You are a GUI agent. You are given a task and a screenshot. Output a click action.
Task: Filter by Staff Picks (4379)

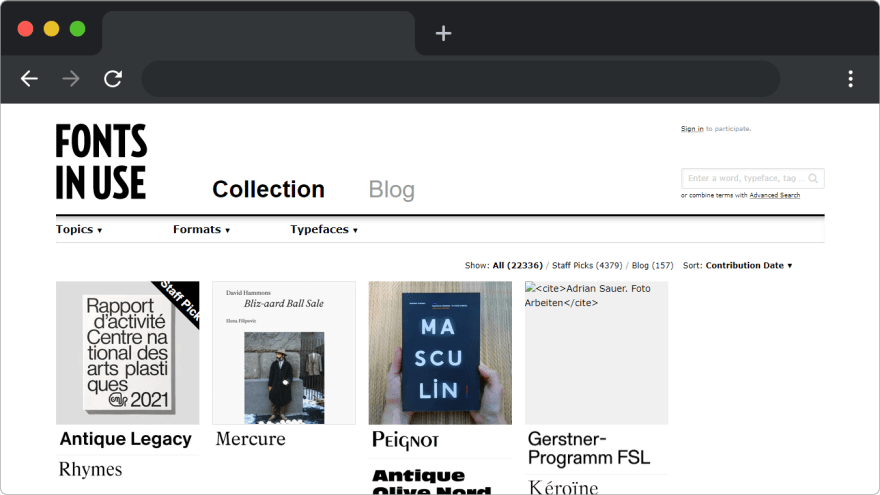tap(587, 265)
